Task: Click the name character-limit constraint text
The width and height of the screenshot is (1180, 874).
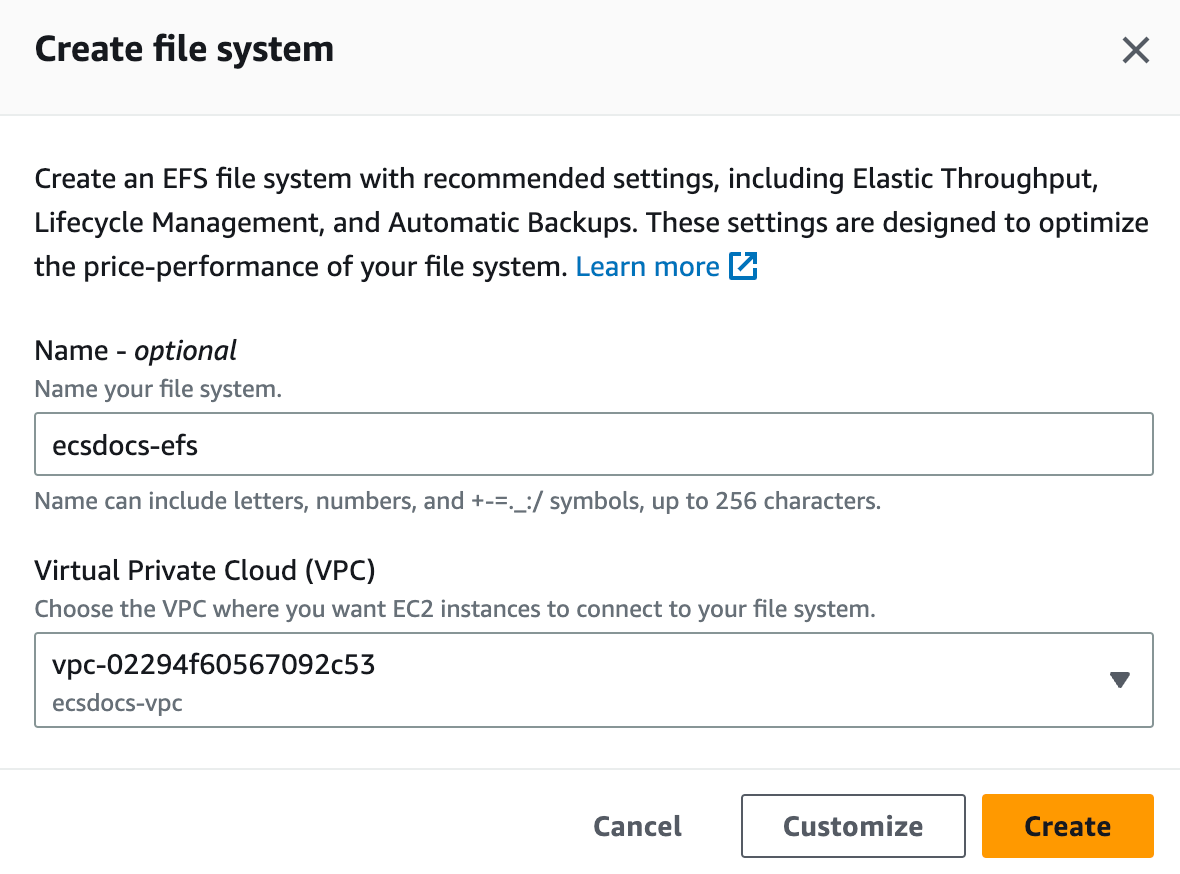Action: pyautogui.click(x=457, y=501)
